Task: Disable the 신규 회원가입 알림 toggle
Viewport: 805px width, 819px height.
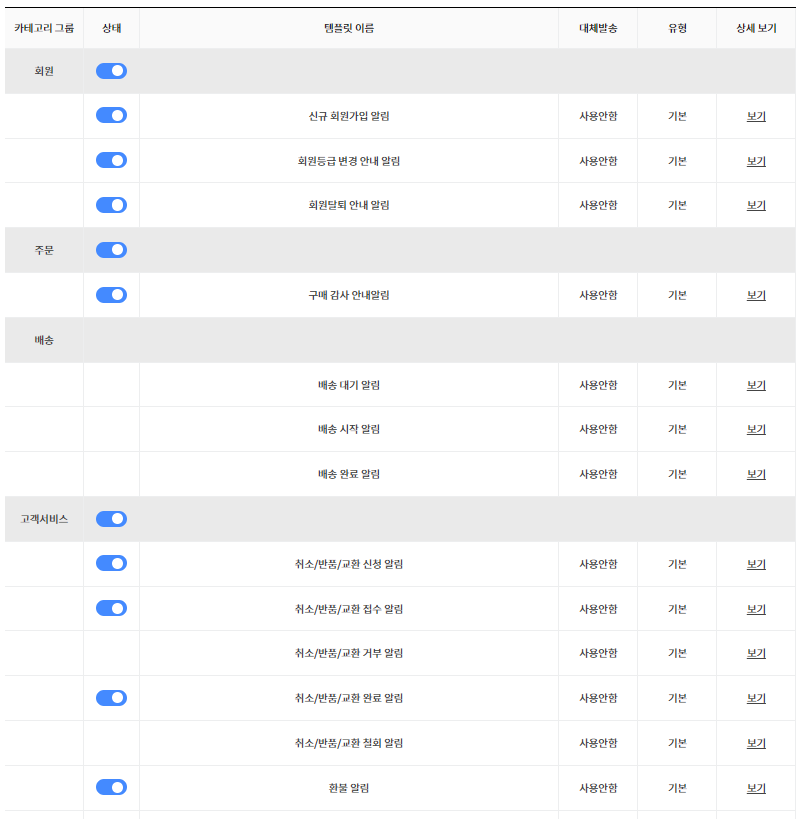Action: [111, 115]
